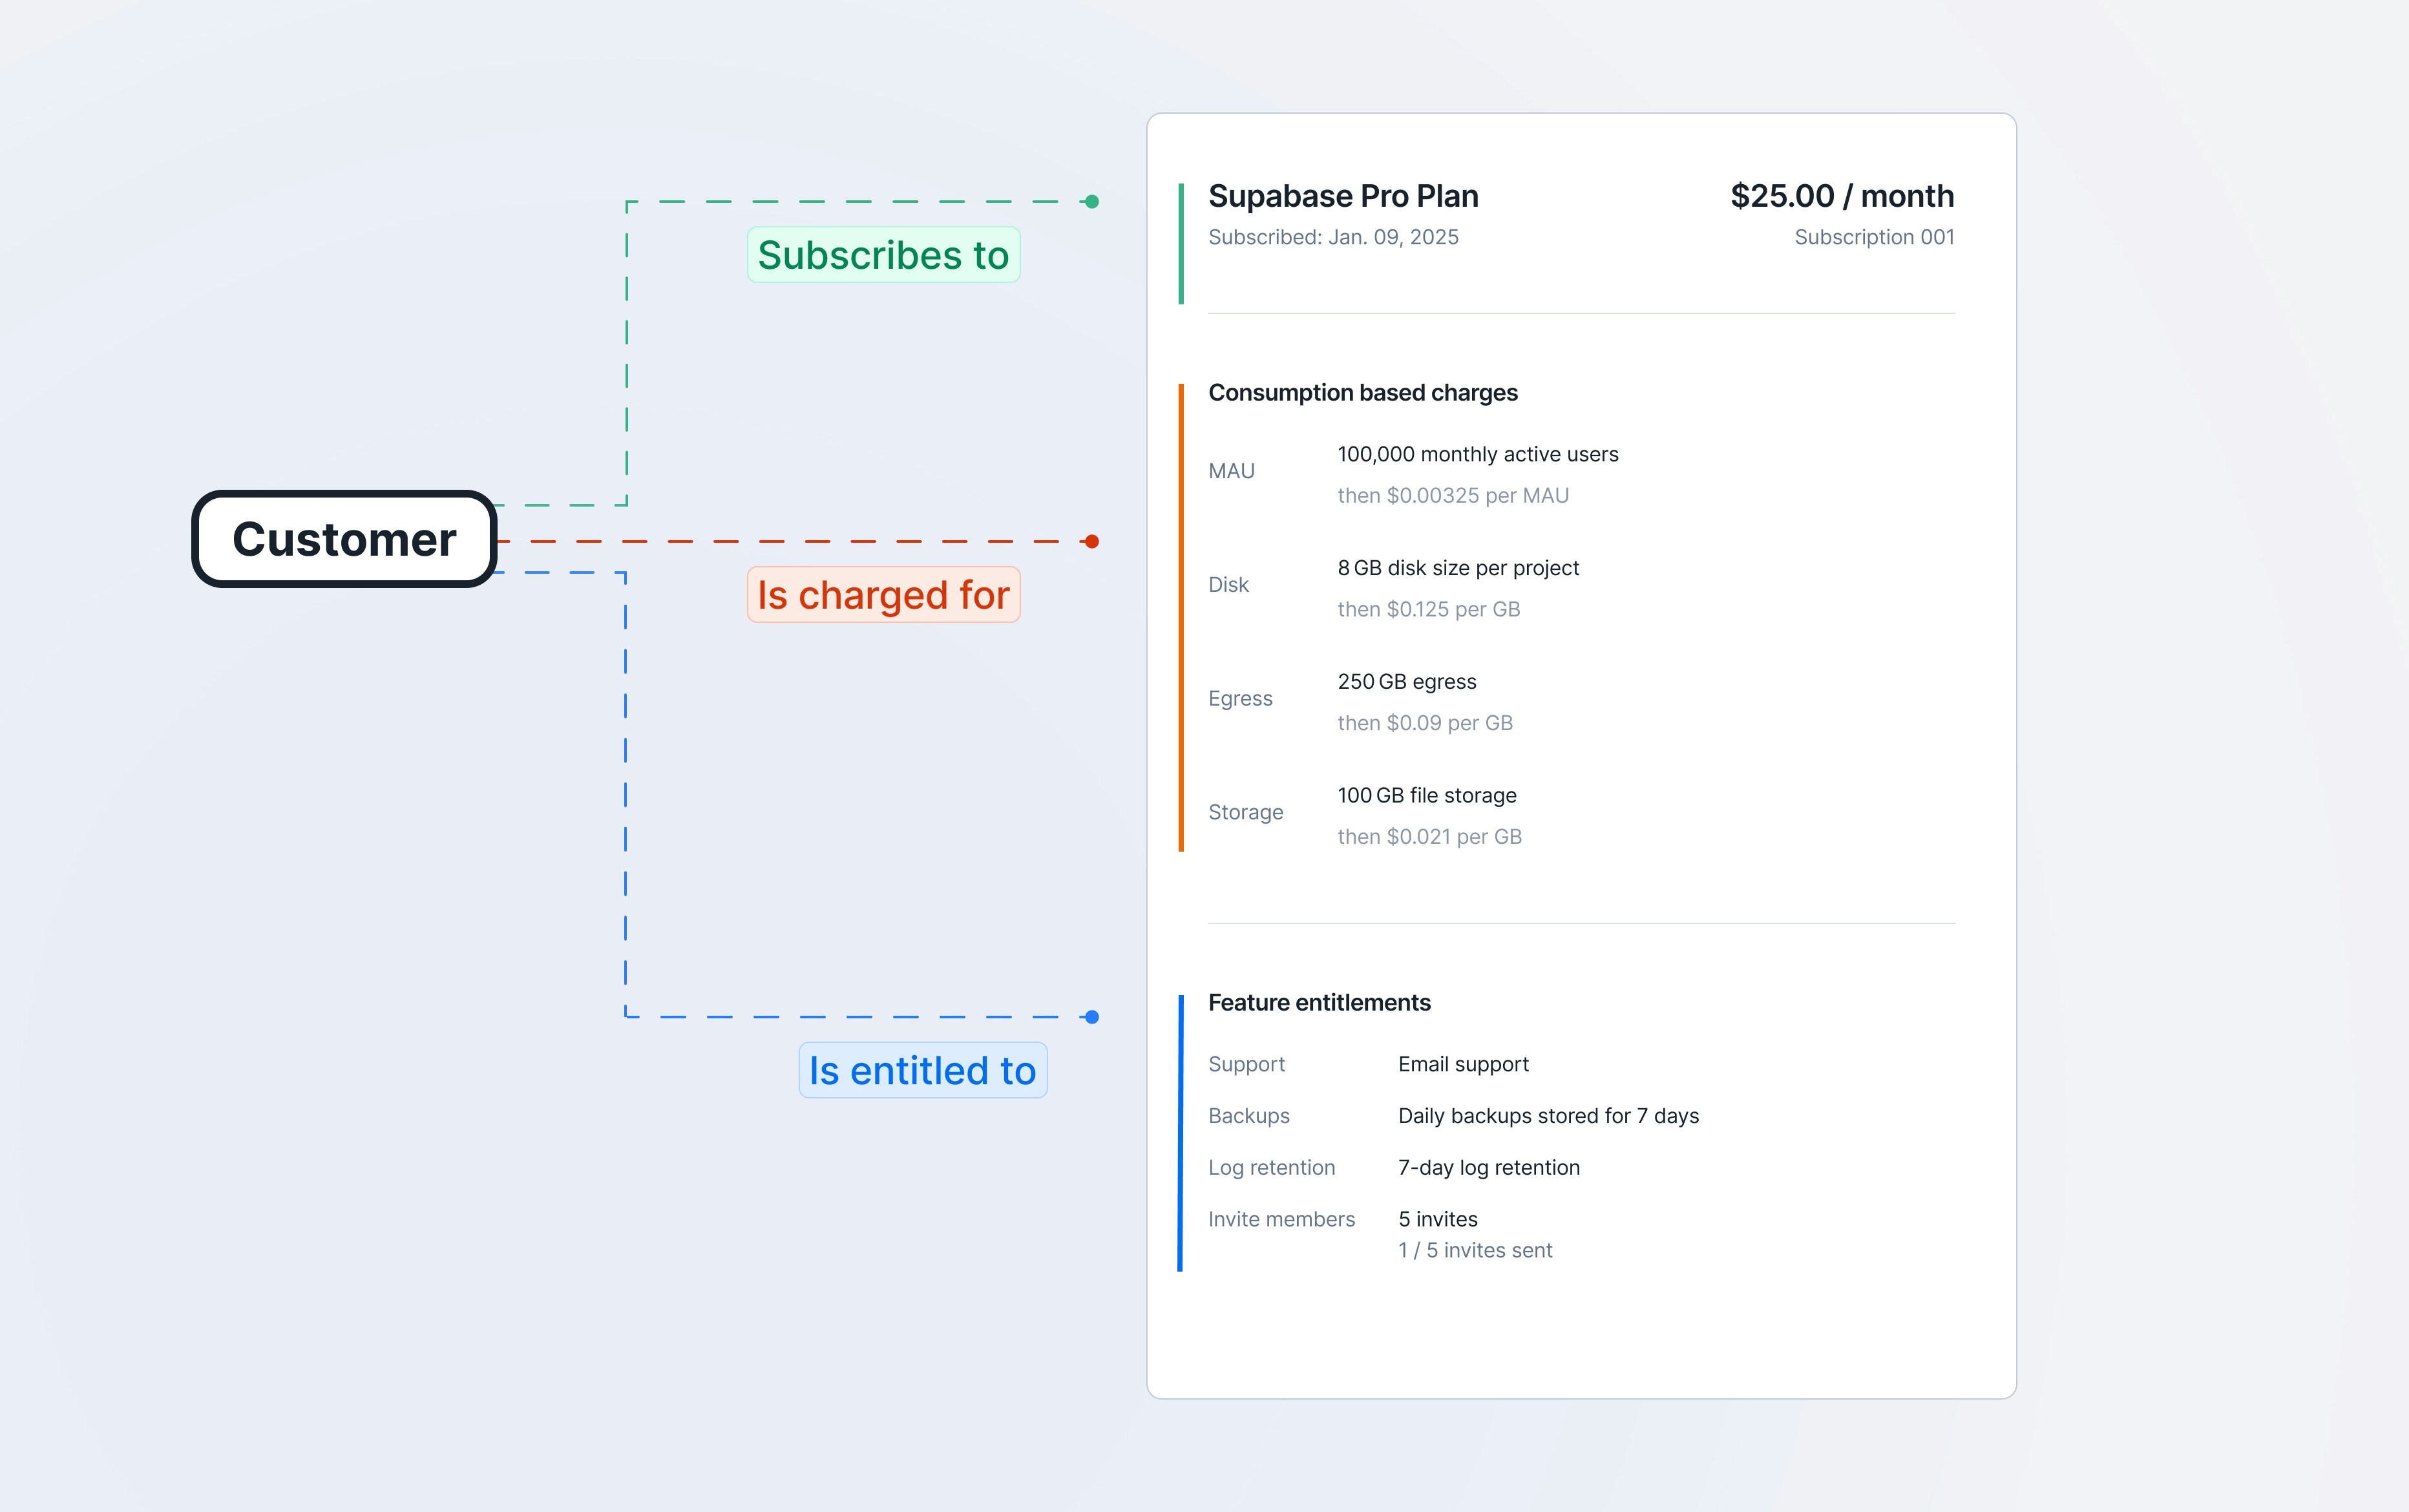Click the MAU row label
The width and height of the screenshot is (2409, 1512).
pyautogui.click(x=1231, y=471)
